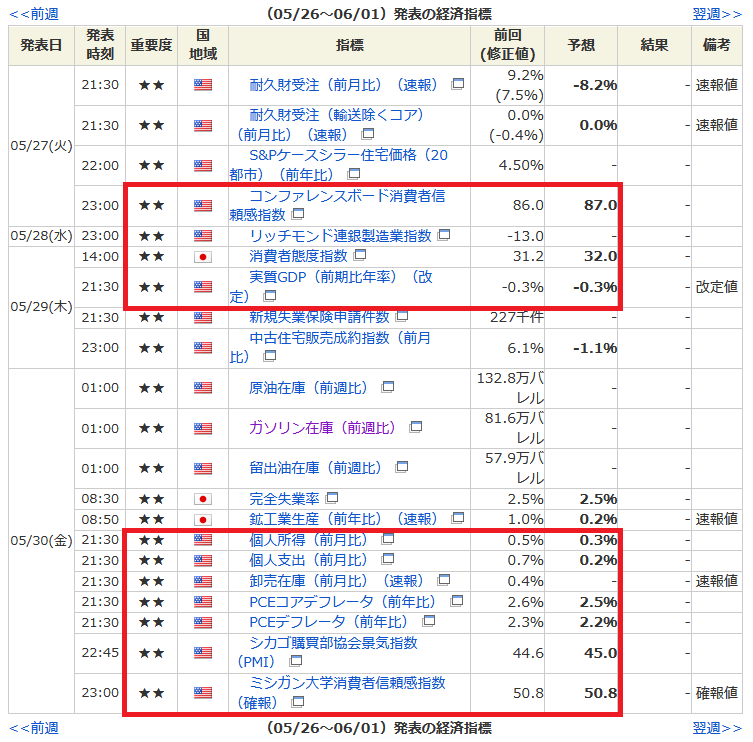Click the popup icon beside 耐久財受注（前月比）（速報）

coord(458,85)
